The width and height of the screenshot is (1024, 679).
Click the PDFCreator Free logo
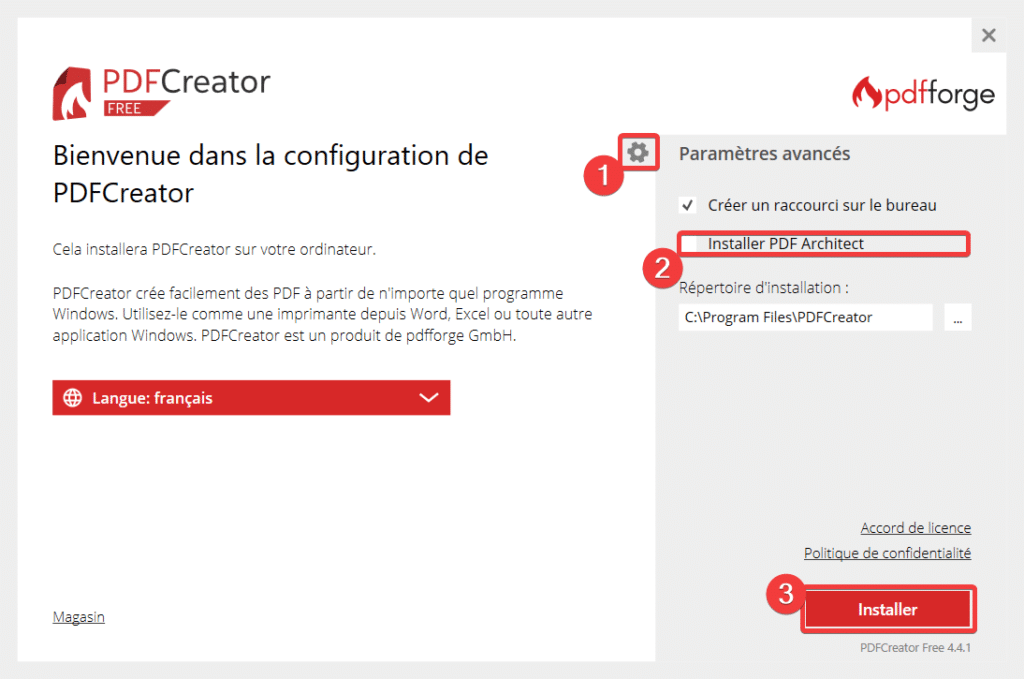161,93
